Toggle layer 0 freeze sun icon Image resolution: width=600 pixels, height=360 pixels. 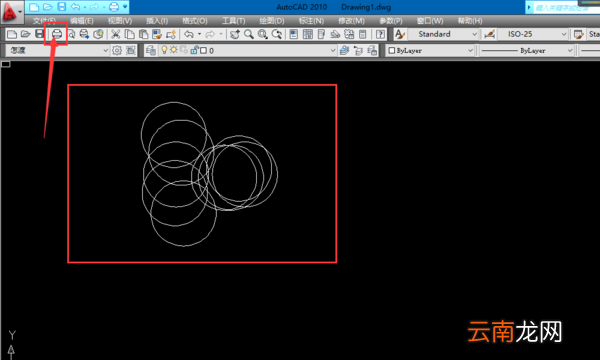point(174,50)
